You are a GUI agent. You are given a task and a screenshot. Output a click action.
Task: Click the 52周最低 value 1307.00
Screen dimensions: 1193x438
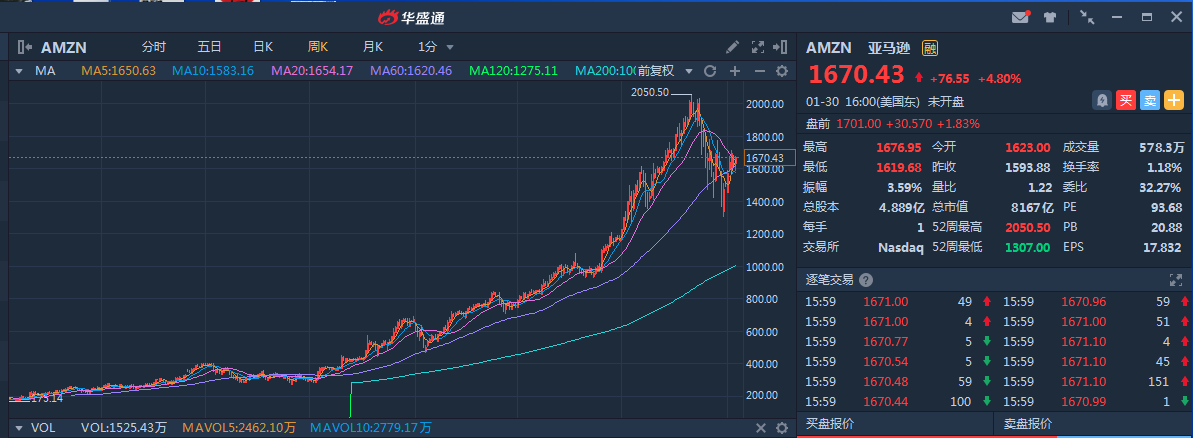(1027, 246)
